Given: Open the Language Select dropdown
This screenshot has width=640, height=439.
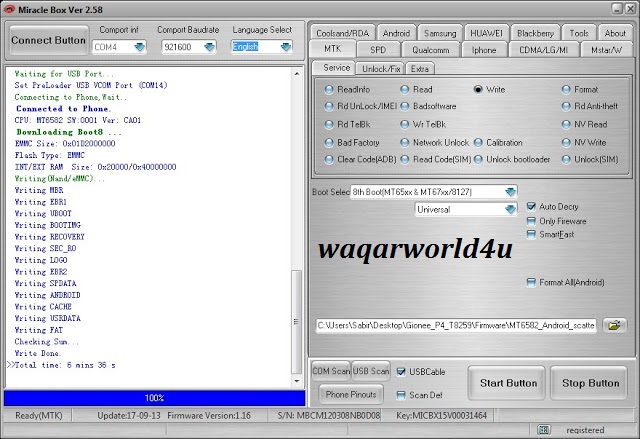Looking at the screenshot, I should pos(286,47).
